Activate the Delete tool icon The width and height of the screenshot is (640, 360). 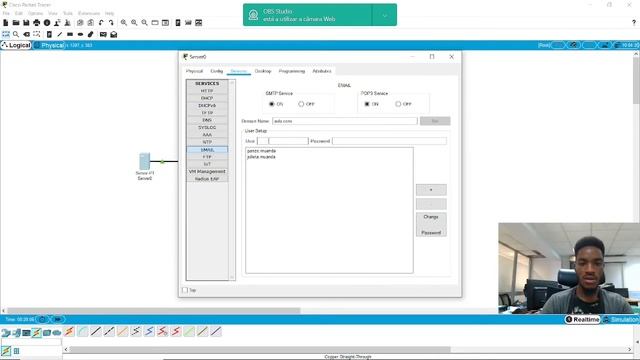pos(27,34)
